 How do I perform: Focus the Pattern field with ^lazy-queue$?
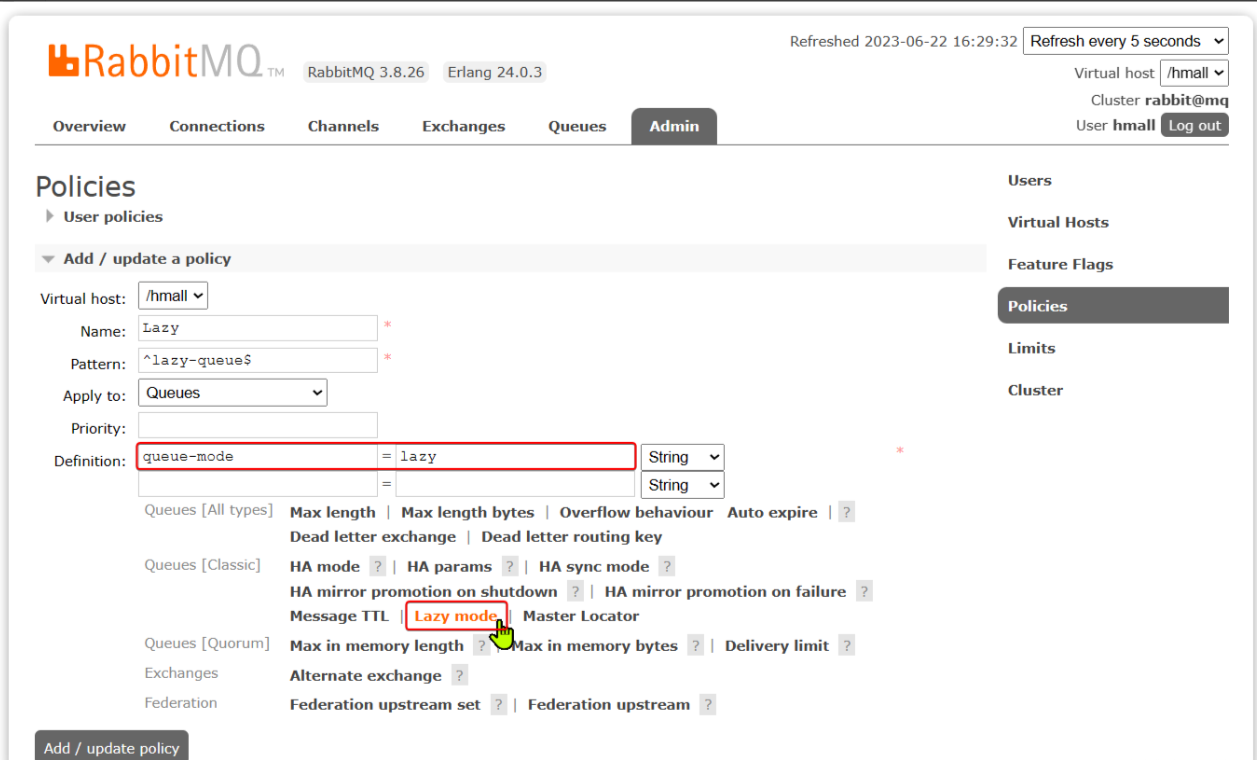coord(258,360)
